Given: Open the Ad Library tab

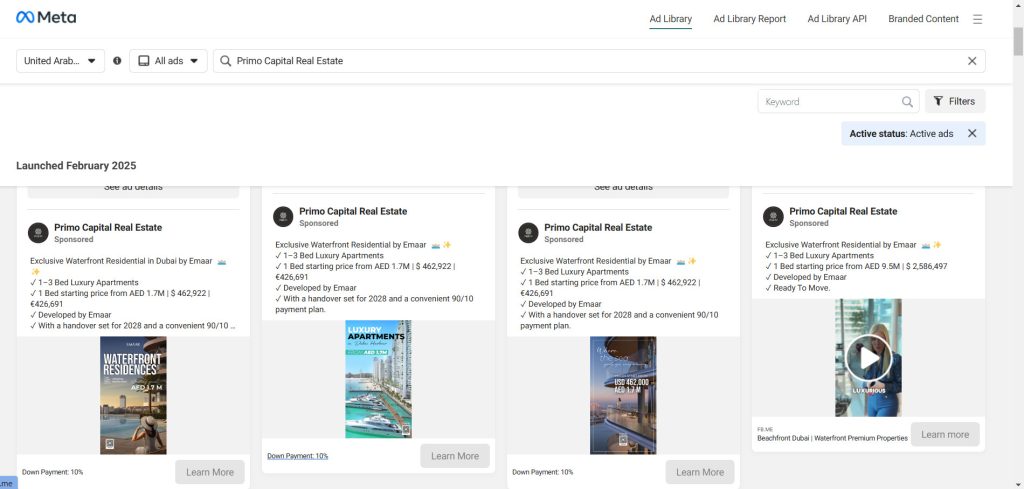Looking at the screenshot, I should click(671, 19).
